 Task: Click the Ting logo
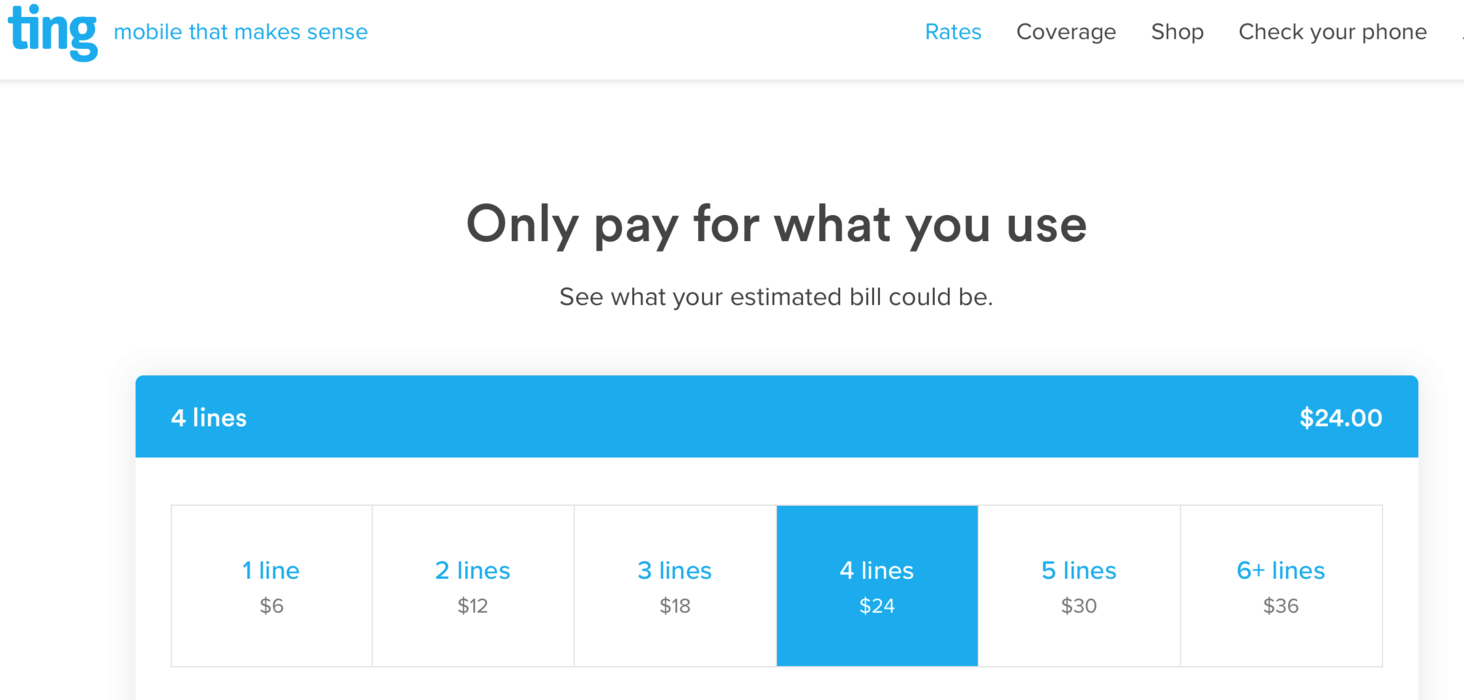(x=52, y=32)
